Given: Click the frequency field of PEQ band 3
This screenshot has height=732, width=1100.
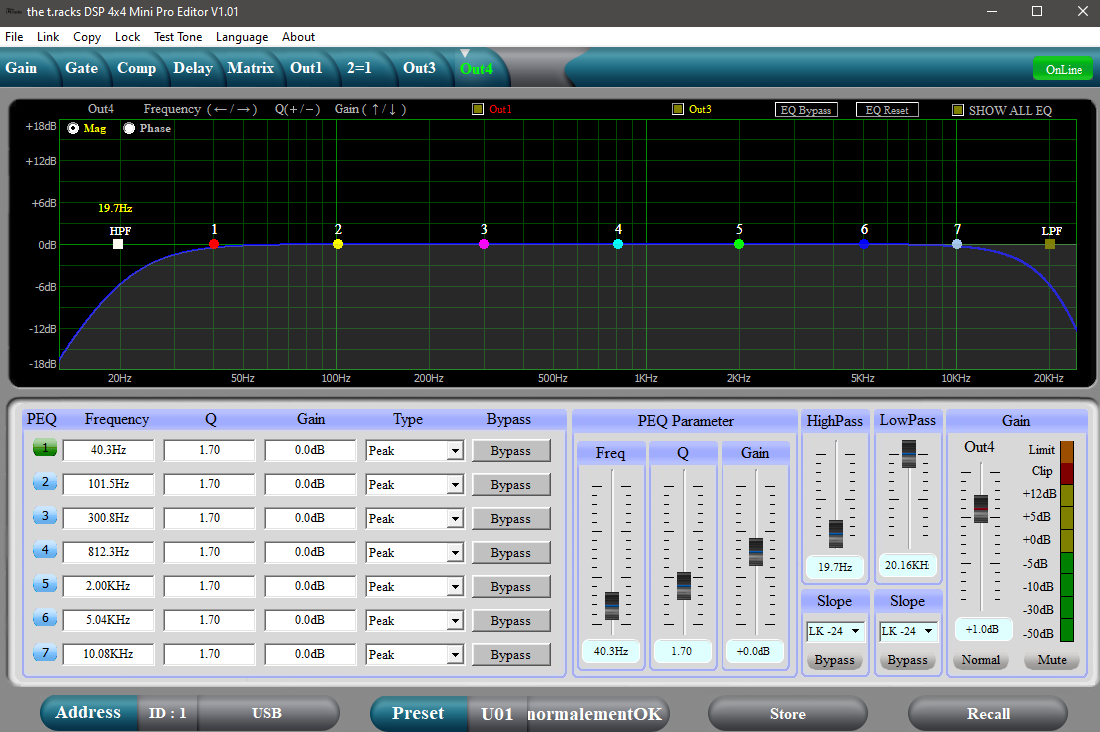Looking at the screenshot, I should pos(108,518).
